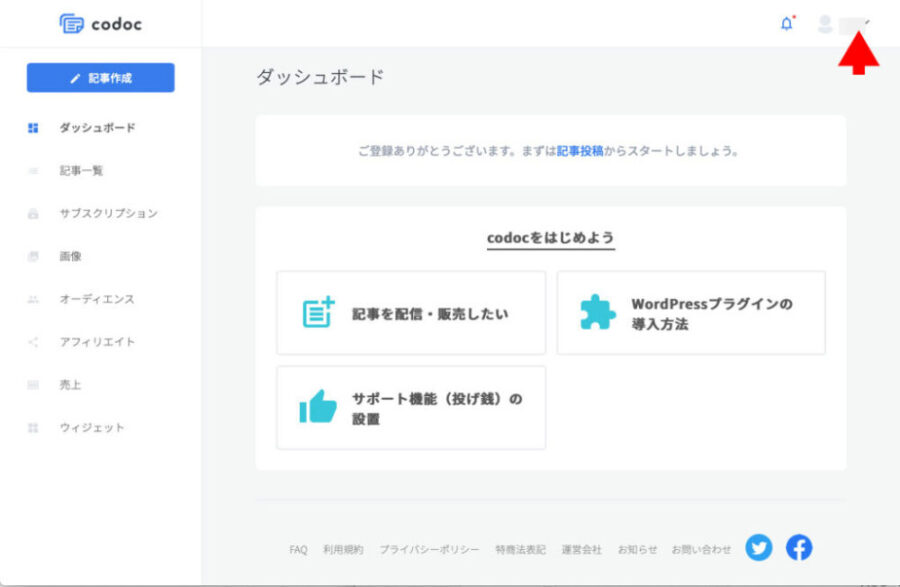
Task: Click the thumbs-up icon for サポート機能
Action: [x=318, y=407]
